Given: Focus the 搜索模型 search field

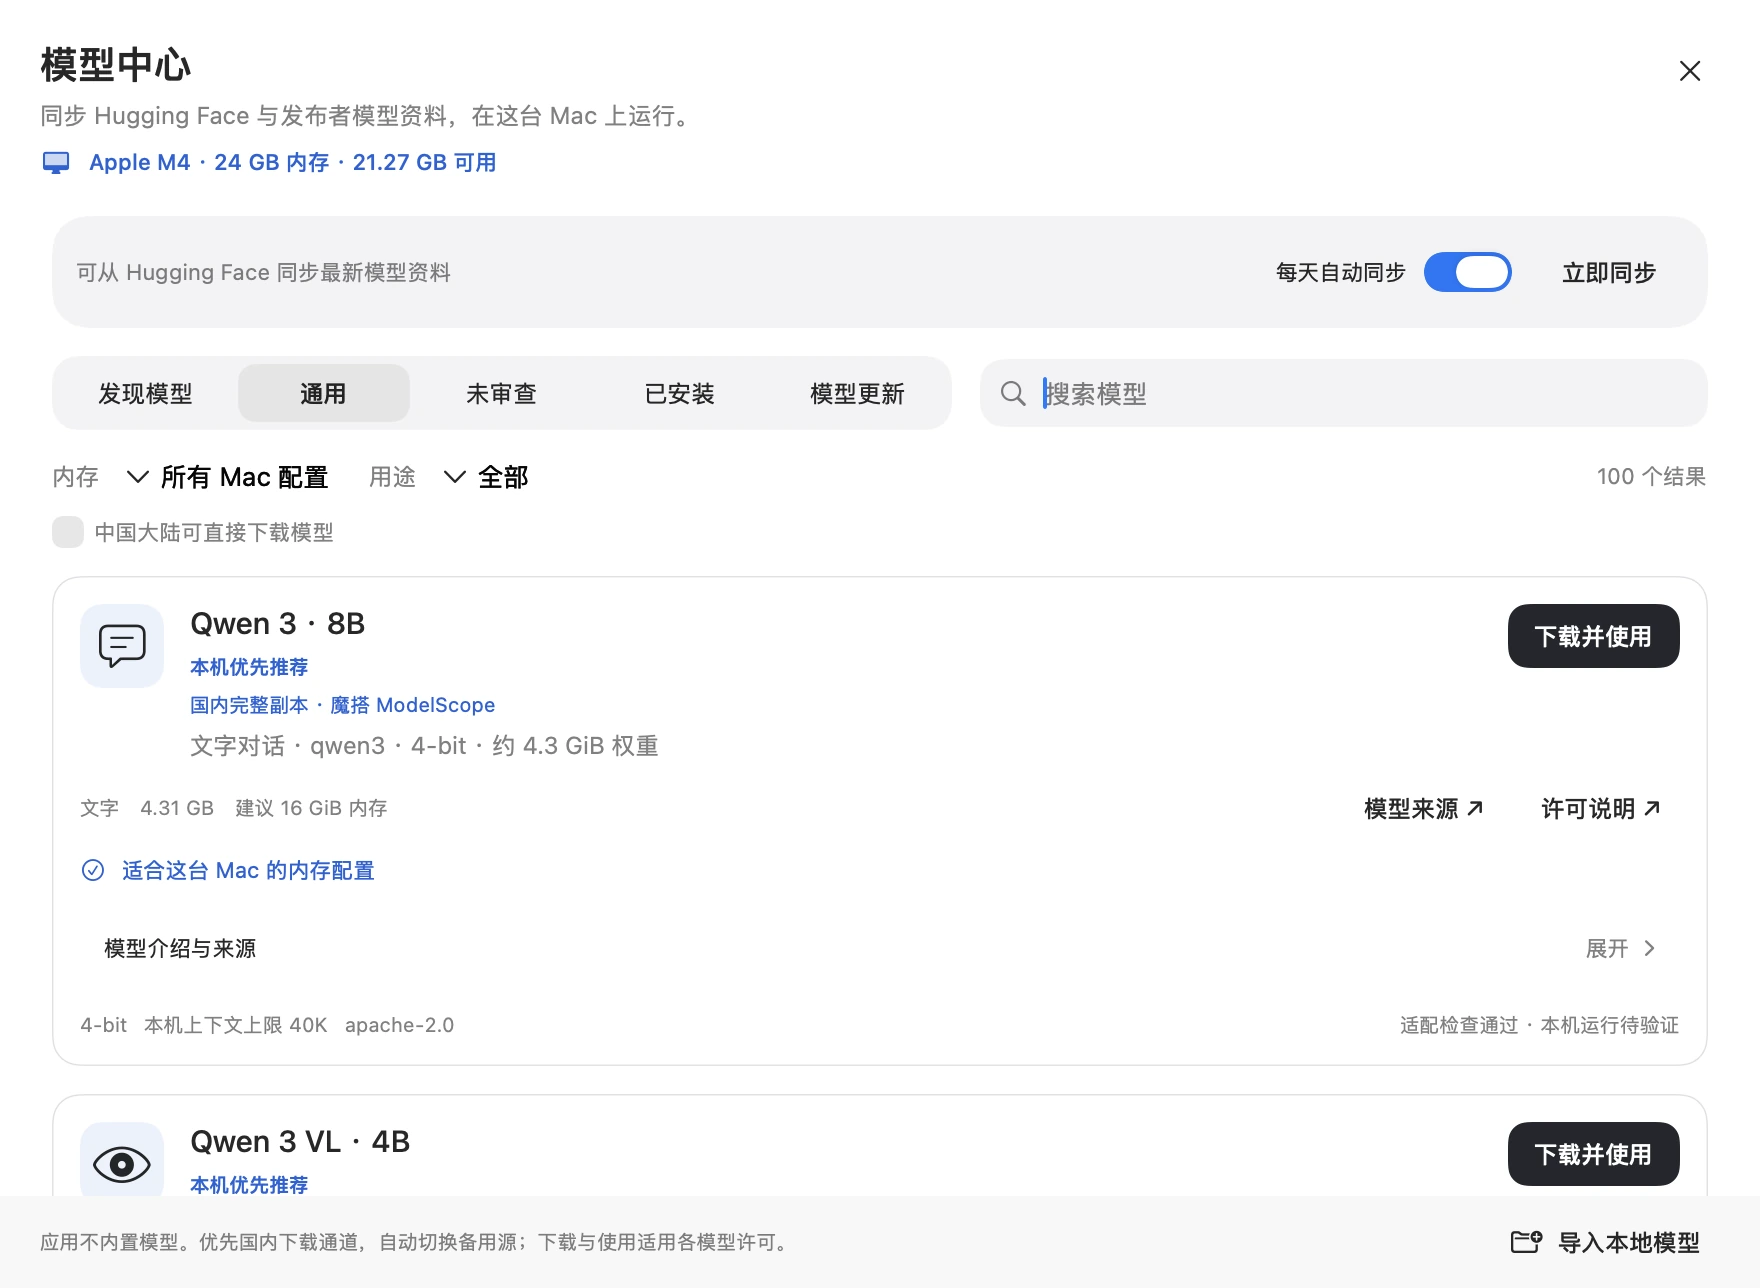Looking at the screenshot, I should [1344, 394].
